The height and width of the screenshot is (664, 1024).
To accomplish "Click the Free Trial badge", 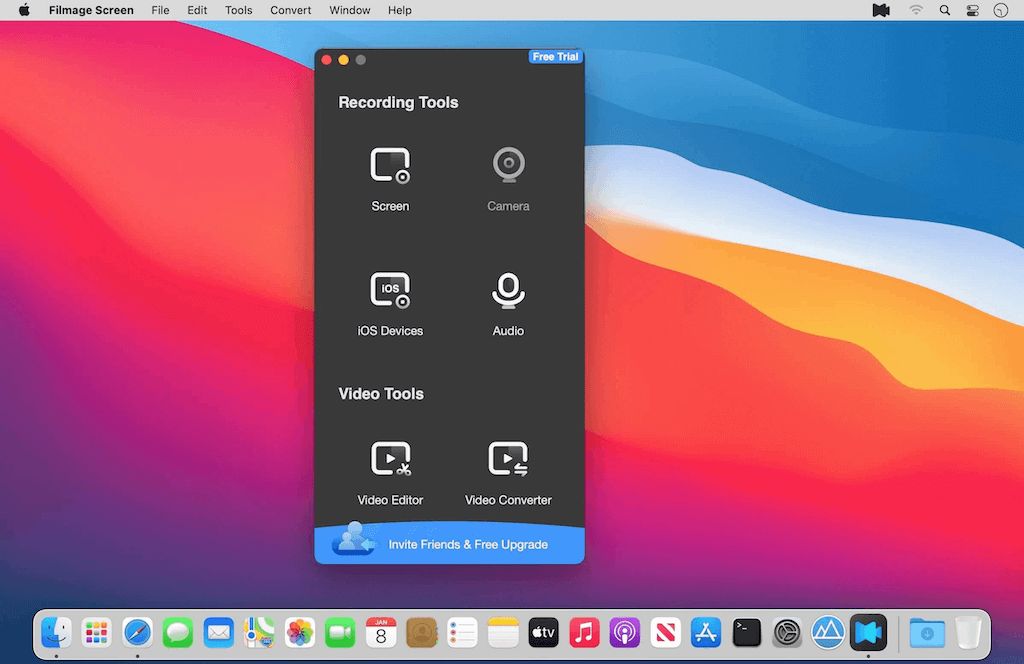I will coord(555,57).
